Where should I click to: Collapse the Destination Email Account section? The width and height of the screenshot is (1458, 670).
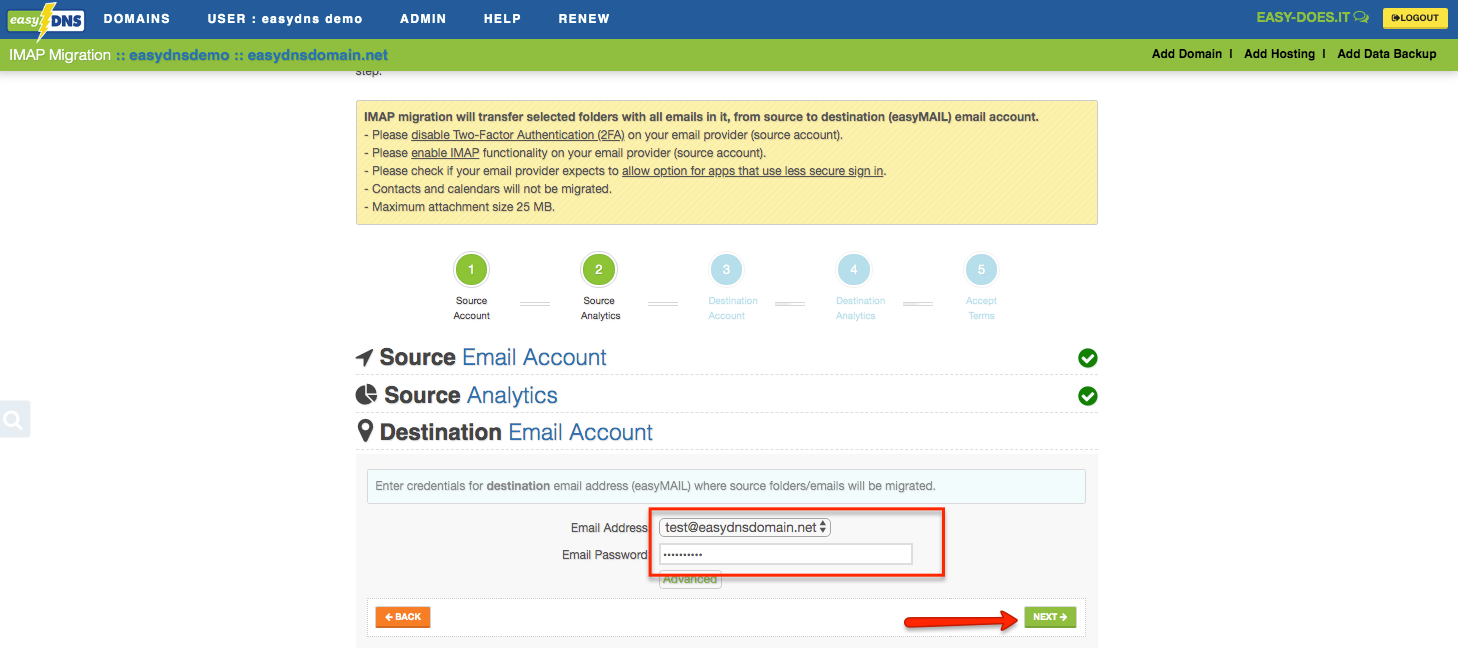tap(727, 432)
